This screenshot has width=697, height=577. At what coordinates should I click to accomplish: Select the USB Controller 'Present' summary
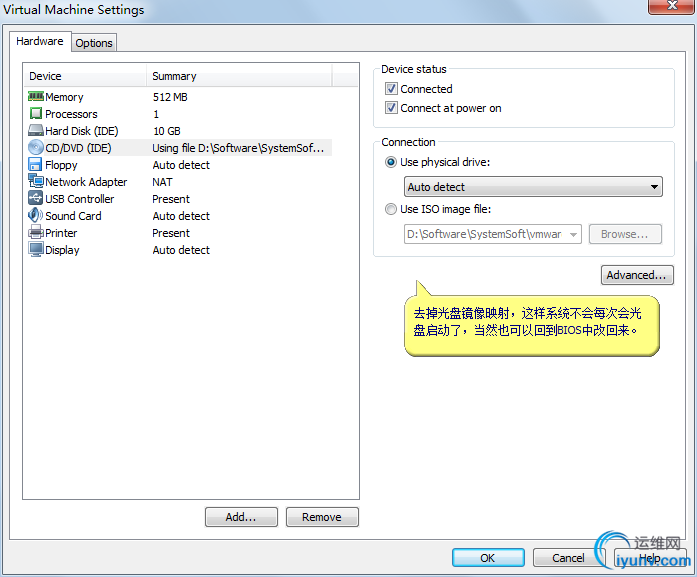[x=171, y=199]
